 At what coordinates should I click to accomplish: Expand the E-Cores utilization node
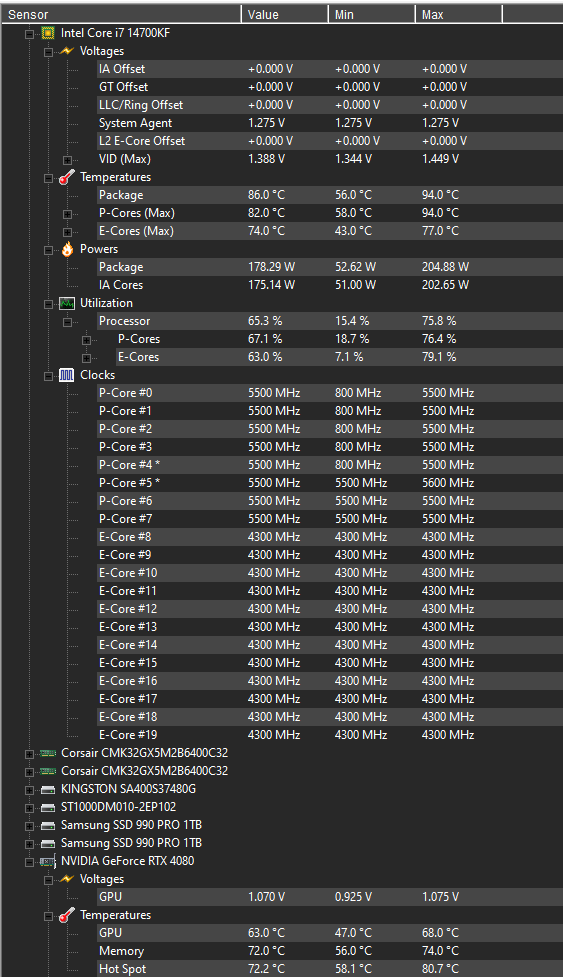pyautogui.click(x=86, y=358)
